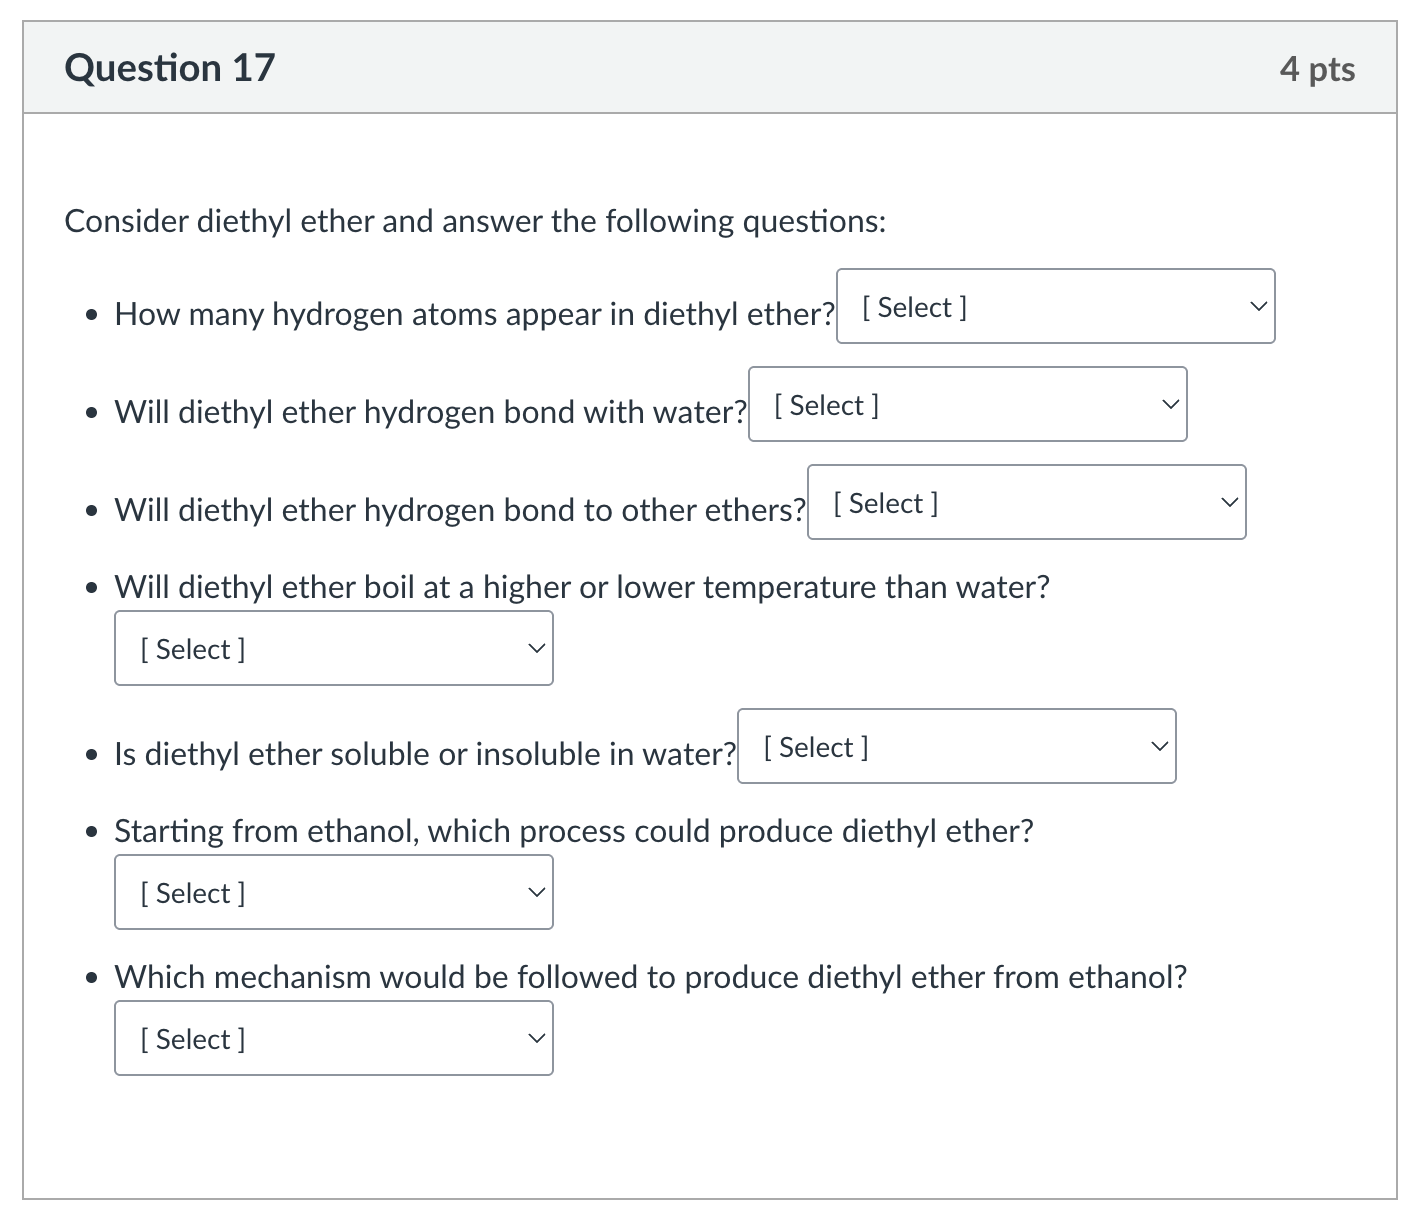Click the solubility question bullet text
This screenshot has width=1416, height=1225.
tap(425, 754)
